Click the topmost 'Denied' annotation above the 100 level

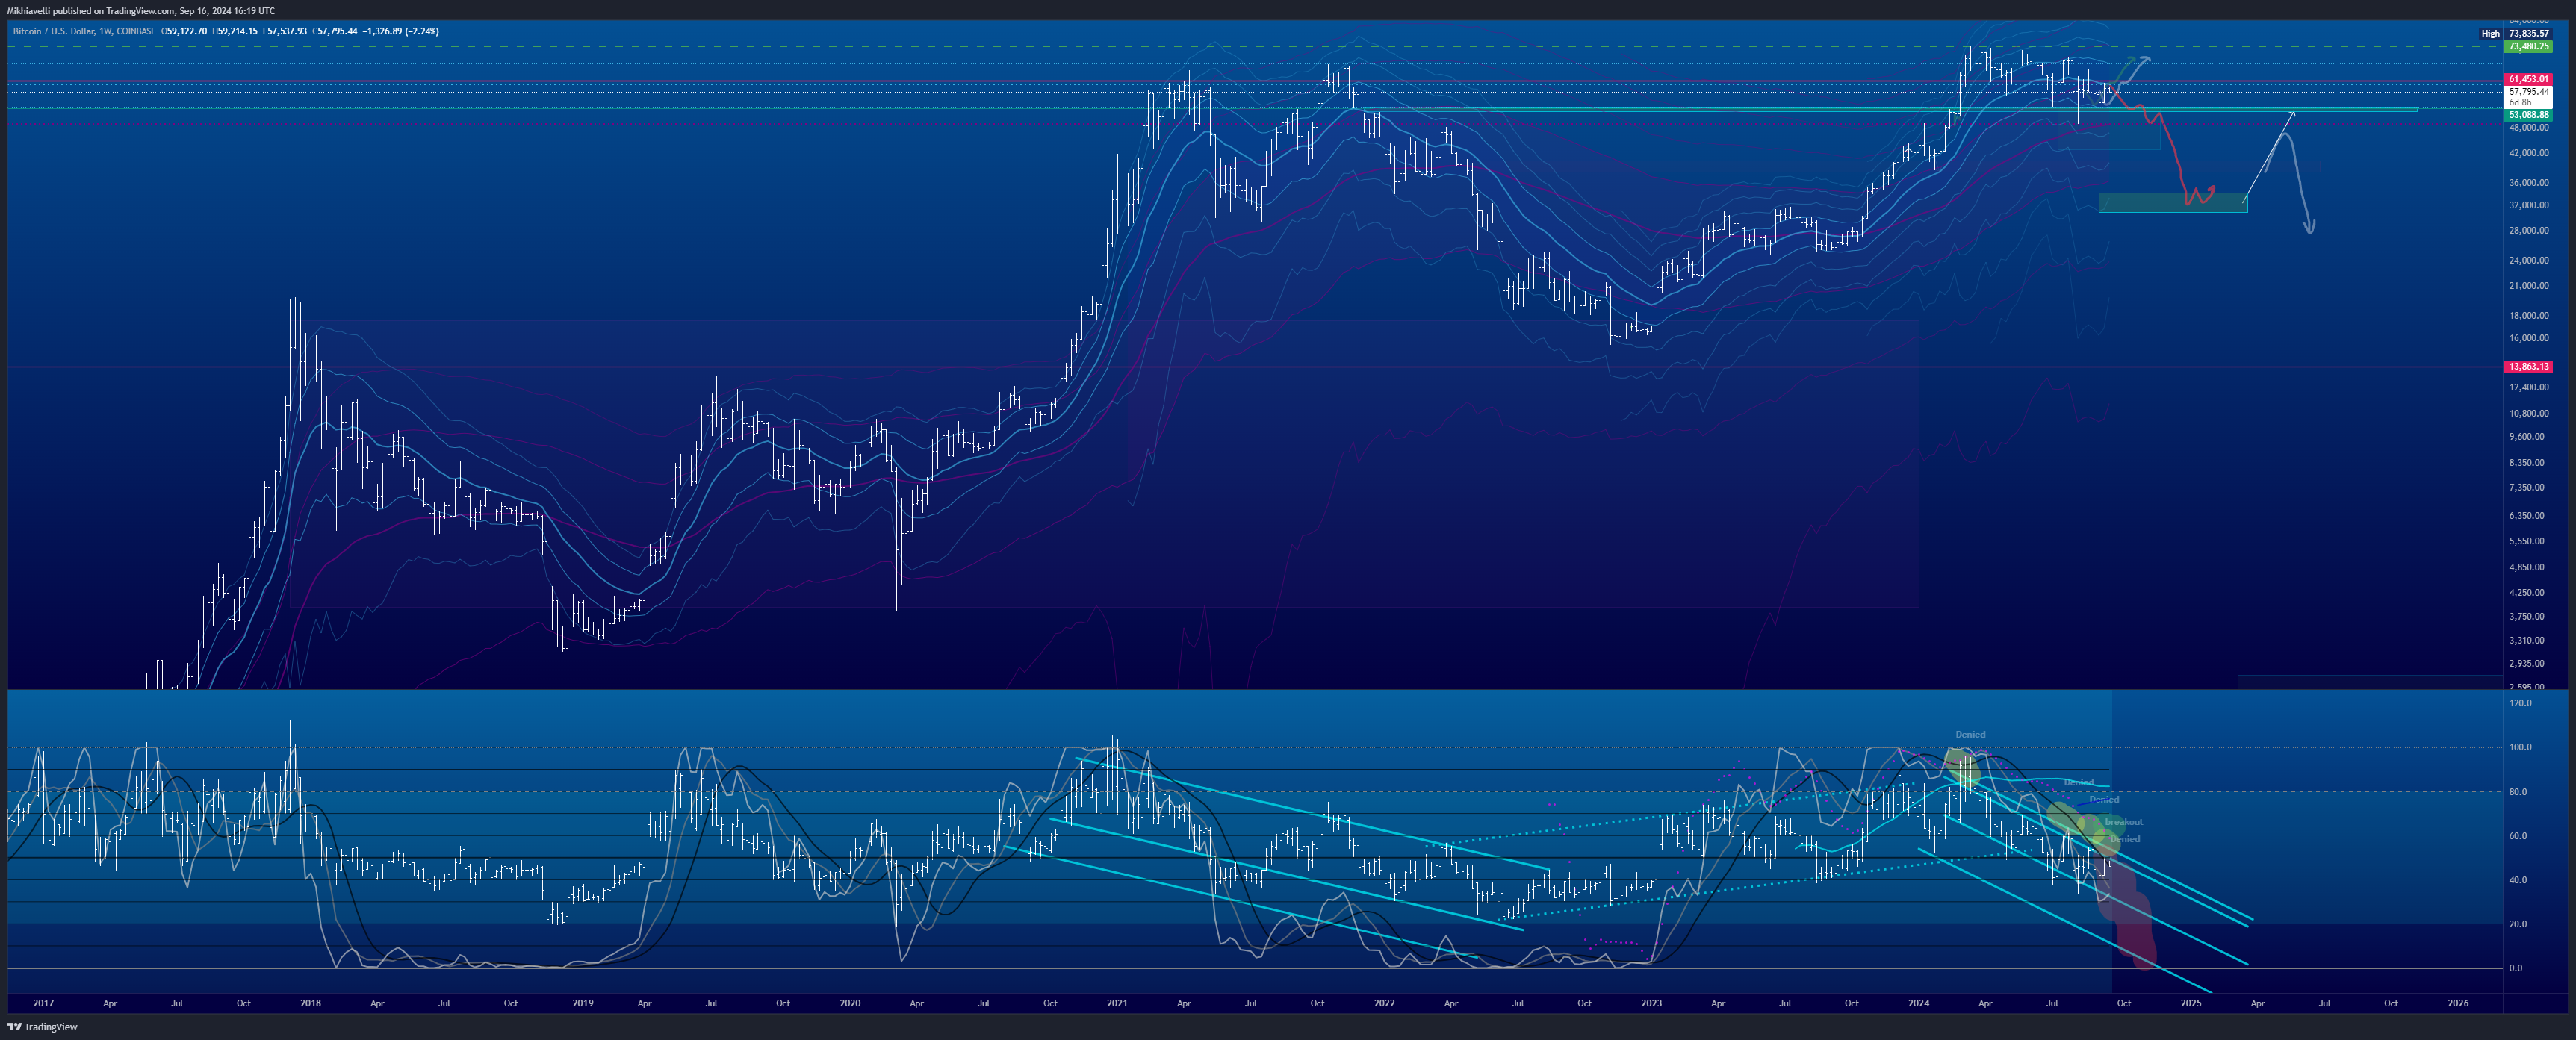pyautogui.click(x=1970, y=735)
